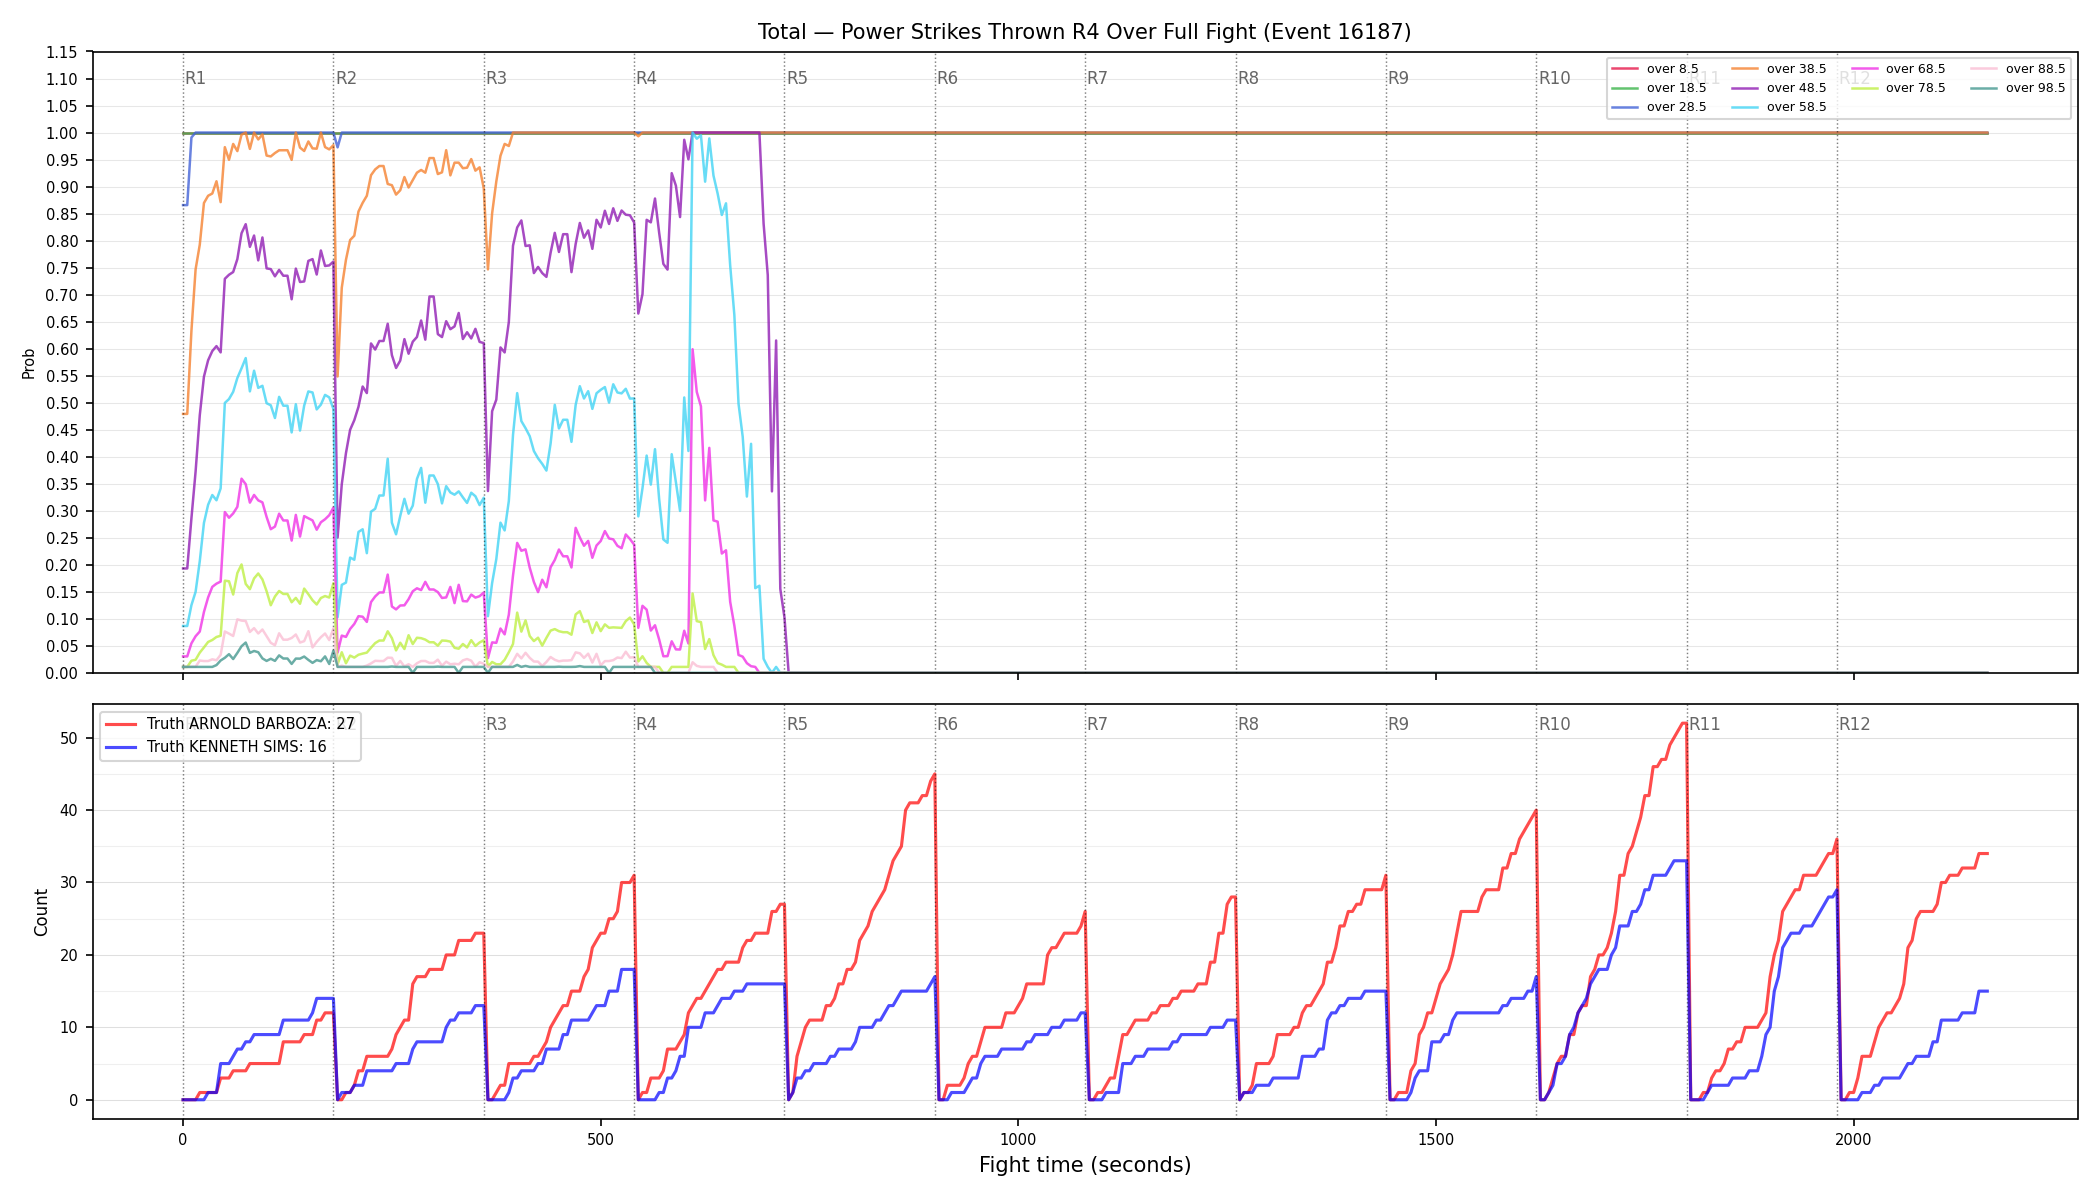Click the 'Truth KENNETH SIMS: 16' legend label
The height and width of the screenshot is (1200, 2100).
[236, 747]
